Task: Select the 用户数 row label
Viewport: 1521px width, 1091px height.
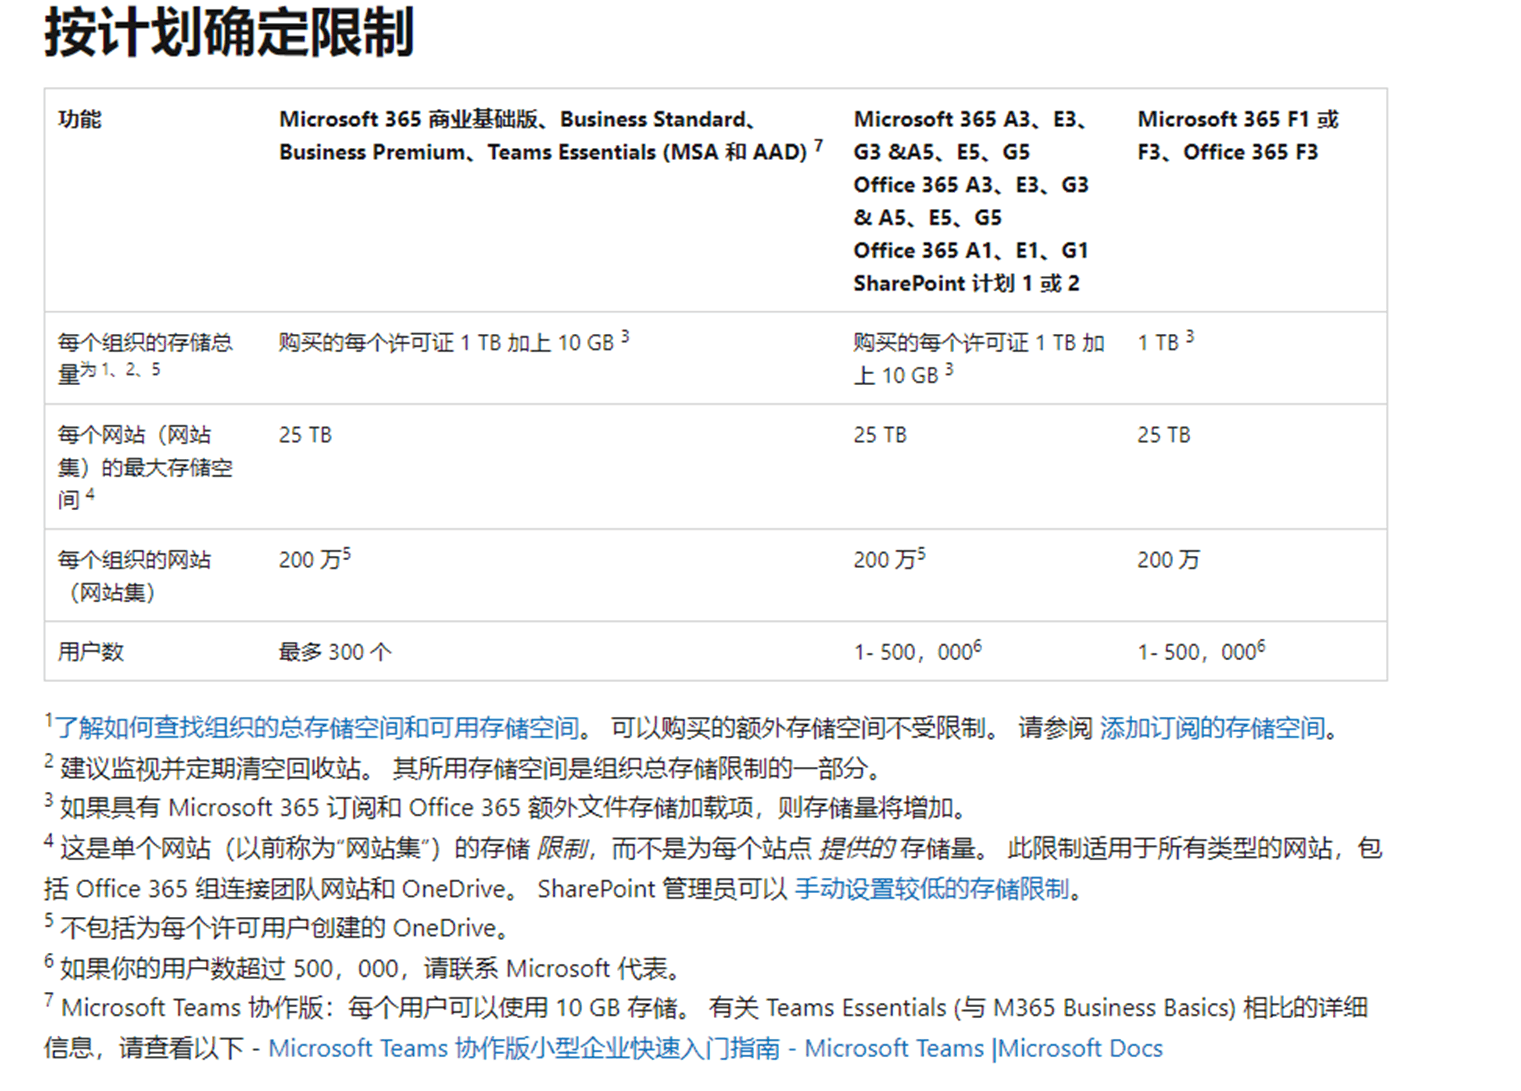Action: pyautogui.click(x=91, y=652)
